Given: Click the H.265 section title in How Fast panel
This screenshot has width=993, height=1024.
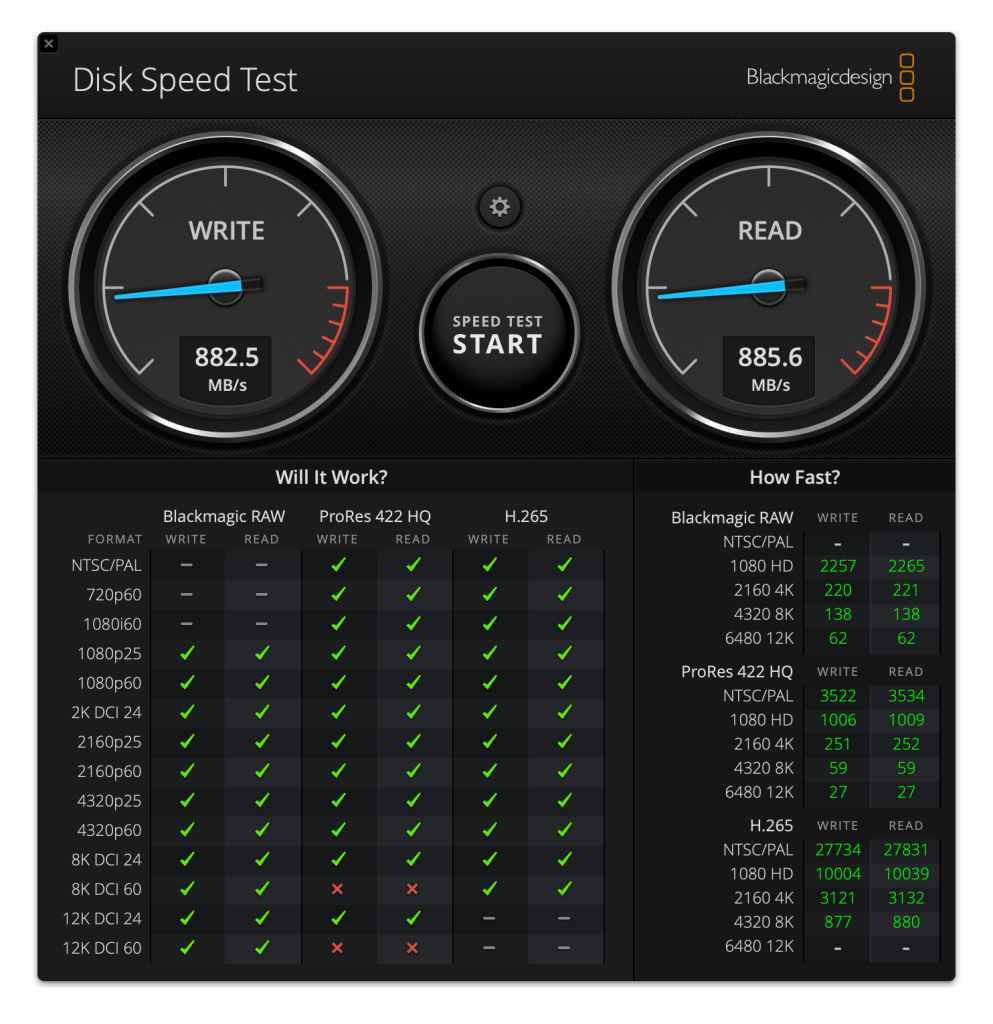Looking at the screenshot, I should [771, 826].
